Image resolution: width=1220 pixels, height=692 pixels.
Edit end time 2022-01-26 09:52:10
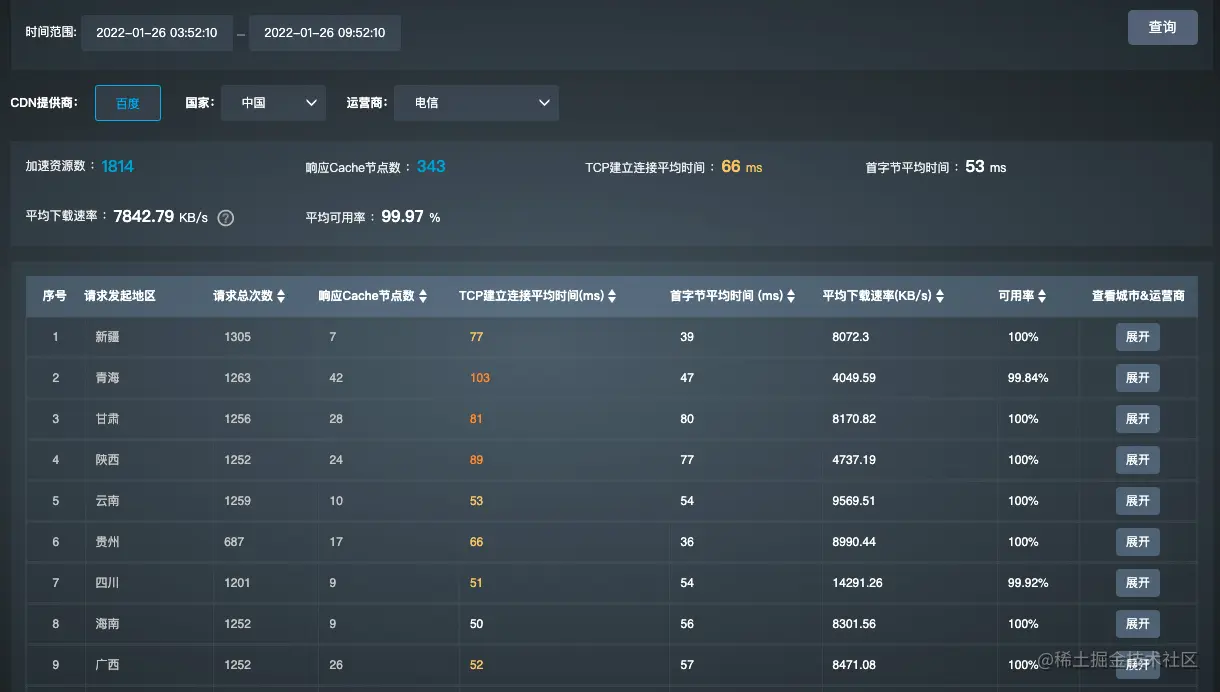point(325,33)
